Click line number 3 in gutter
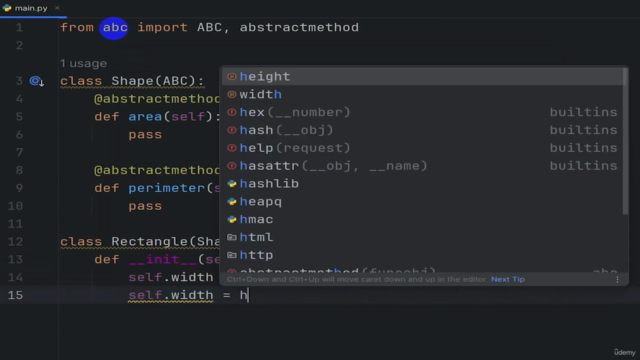640x360 pixels. [x=19, y=81]
